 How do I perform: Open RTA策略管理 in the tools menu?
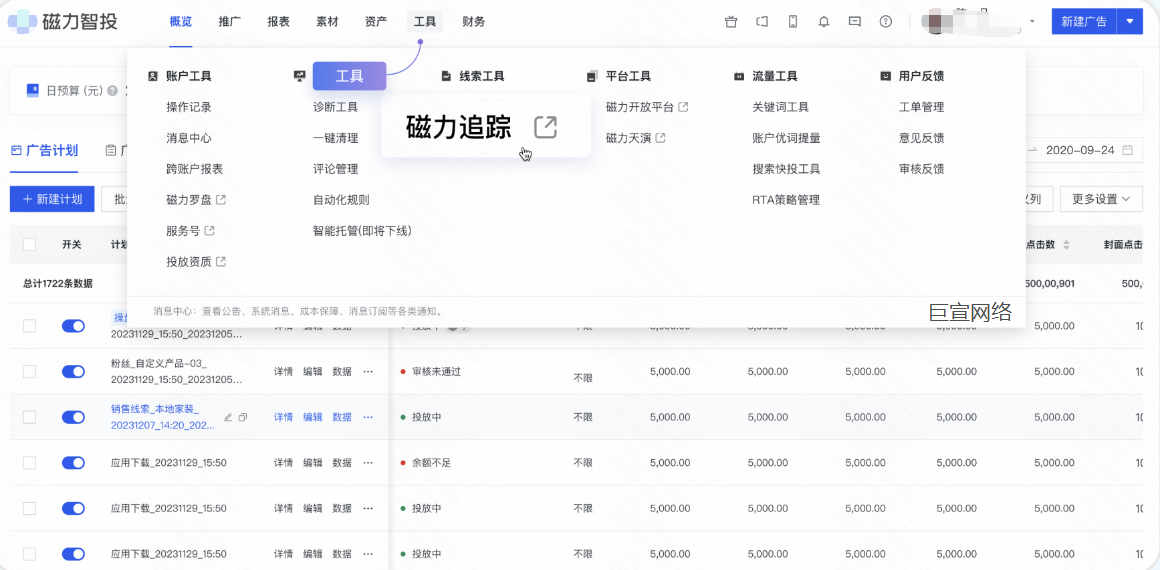tap(786, 200)
